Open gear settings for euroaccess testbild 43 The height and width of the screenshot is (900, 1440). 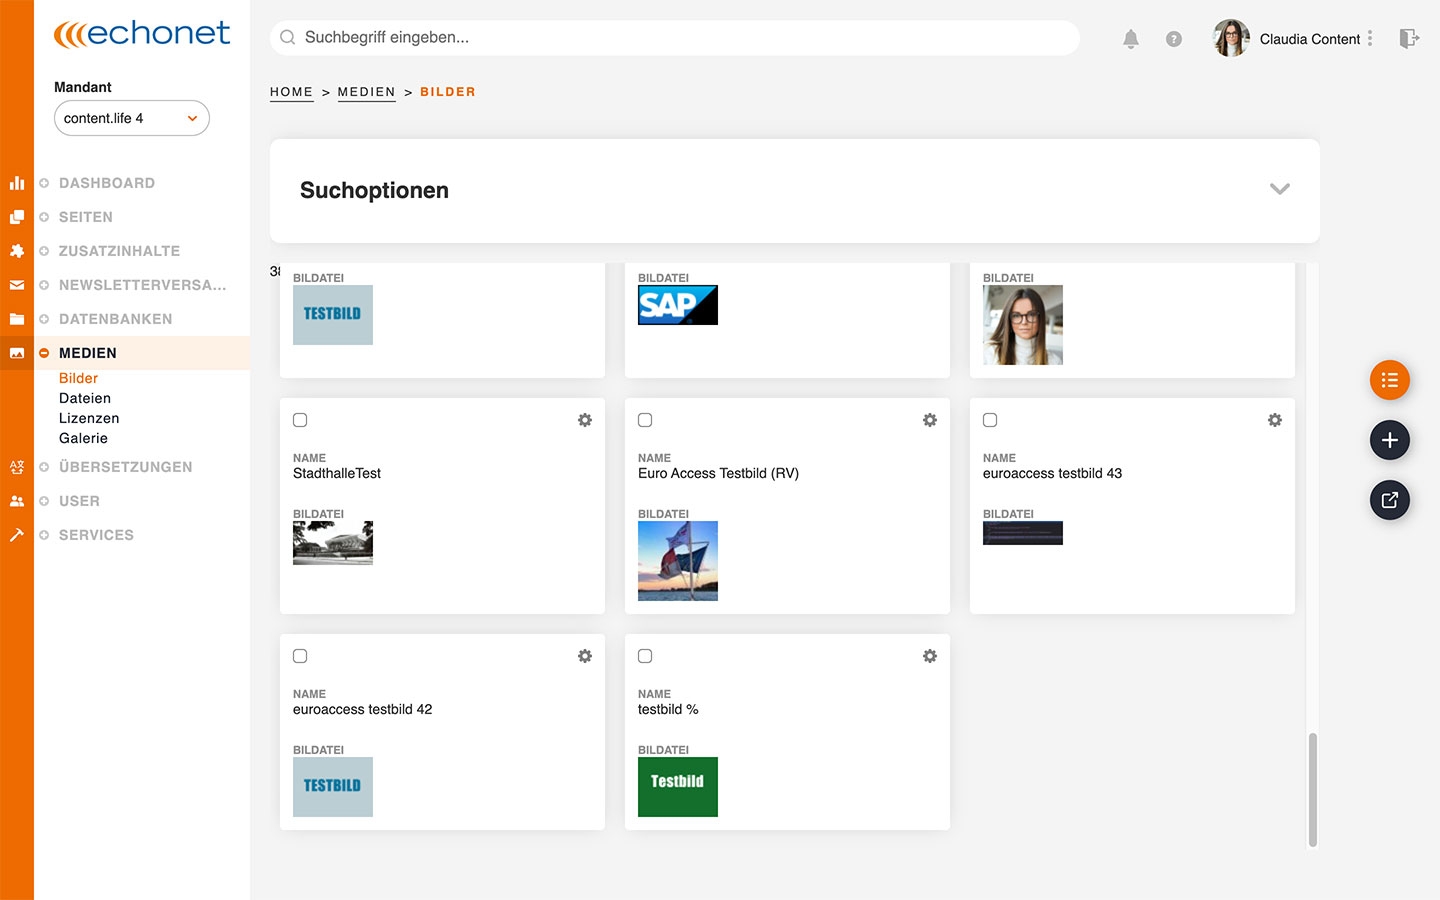click(x=1275, y=420)
